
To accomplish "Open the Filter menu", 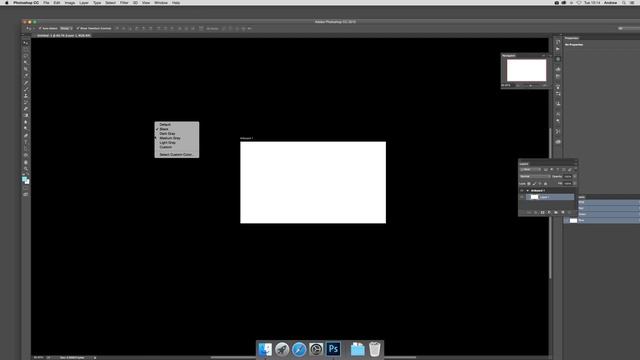I will point(124,3).
